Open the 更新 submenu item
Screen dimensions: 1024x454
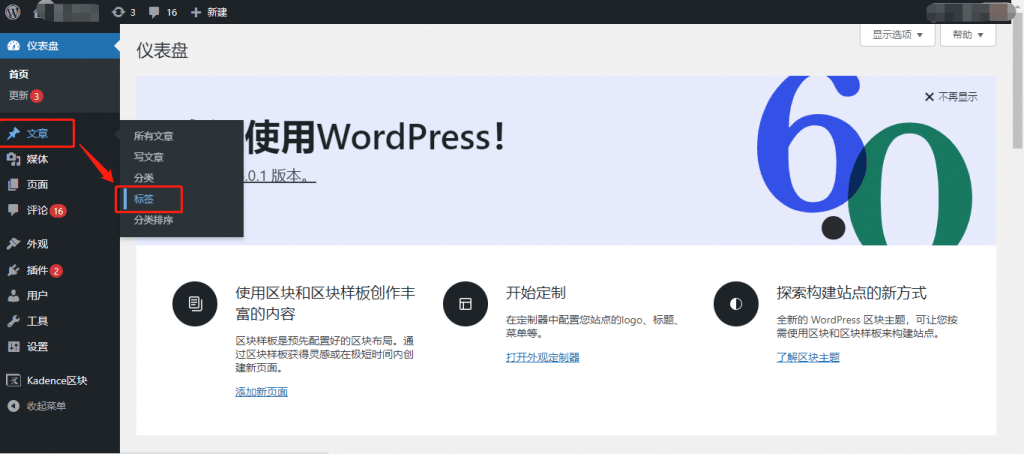[18, 95]
